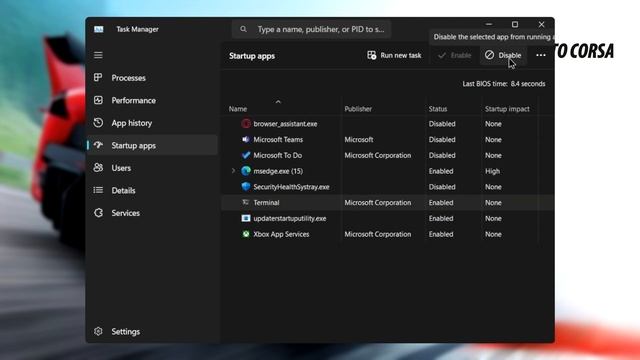This screenshot has height=360, width=640.
Task: Open the Processes page
Action: [x=153, y=78]
